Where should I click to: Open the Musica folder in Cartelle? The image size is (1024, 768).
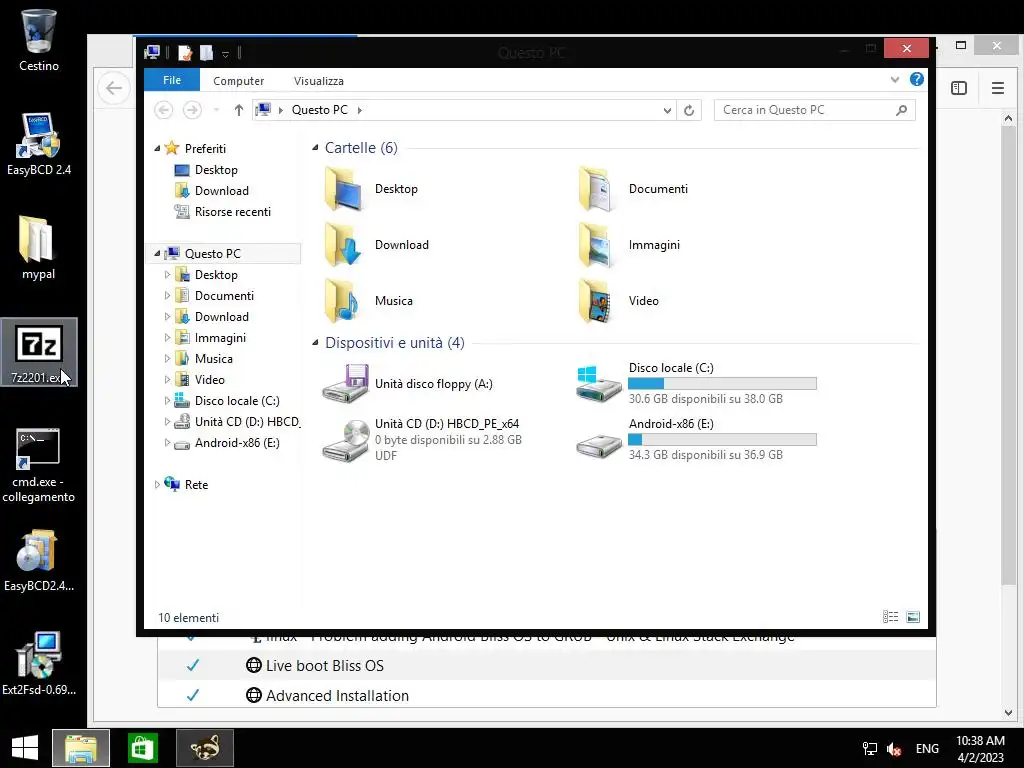point(369,301)
